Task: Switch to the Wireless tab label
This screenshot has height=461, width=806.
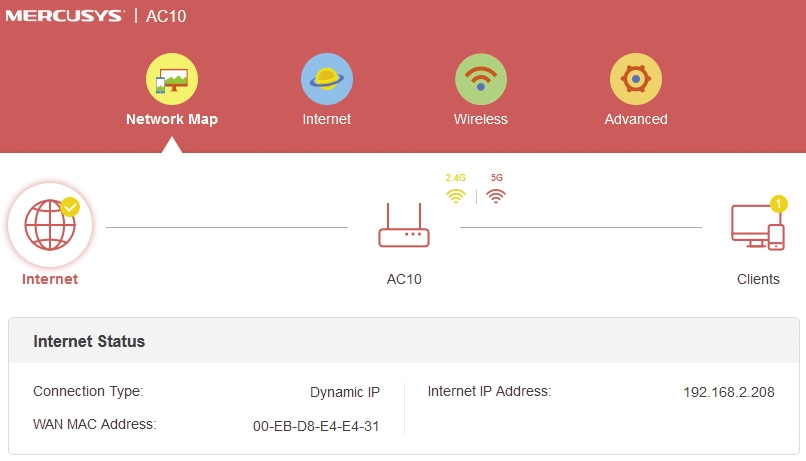Action: tap(481, 119)
